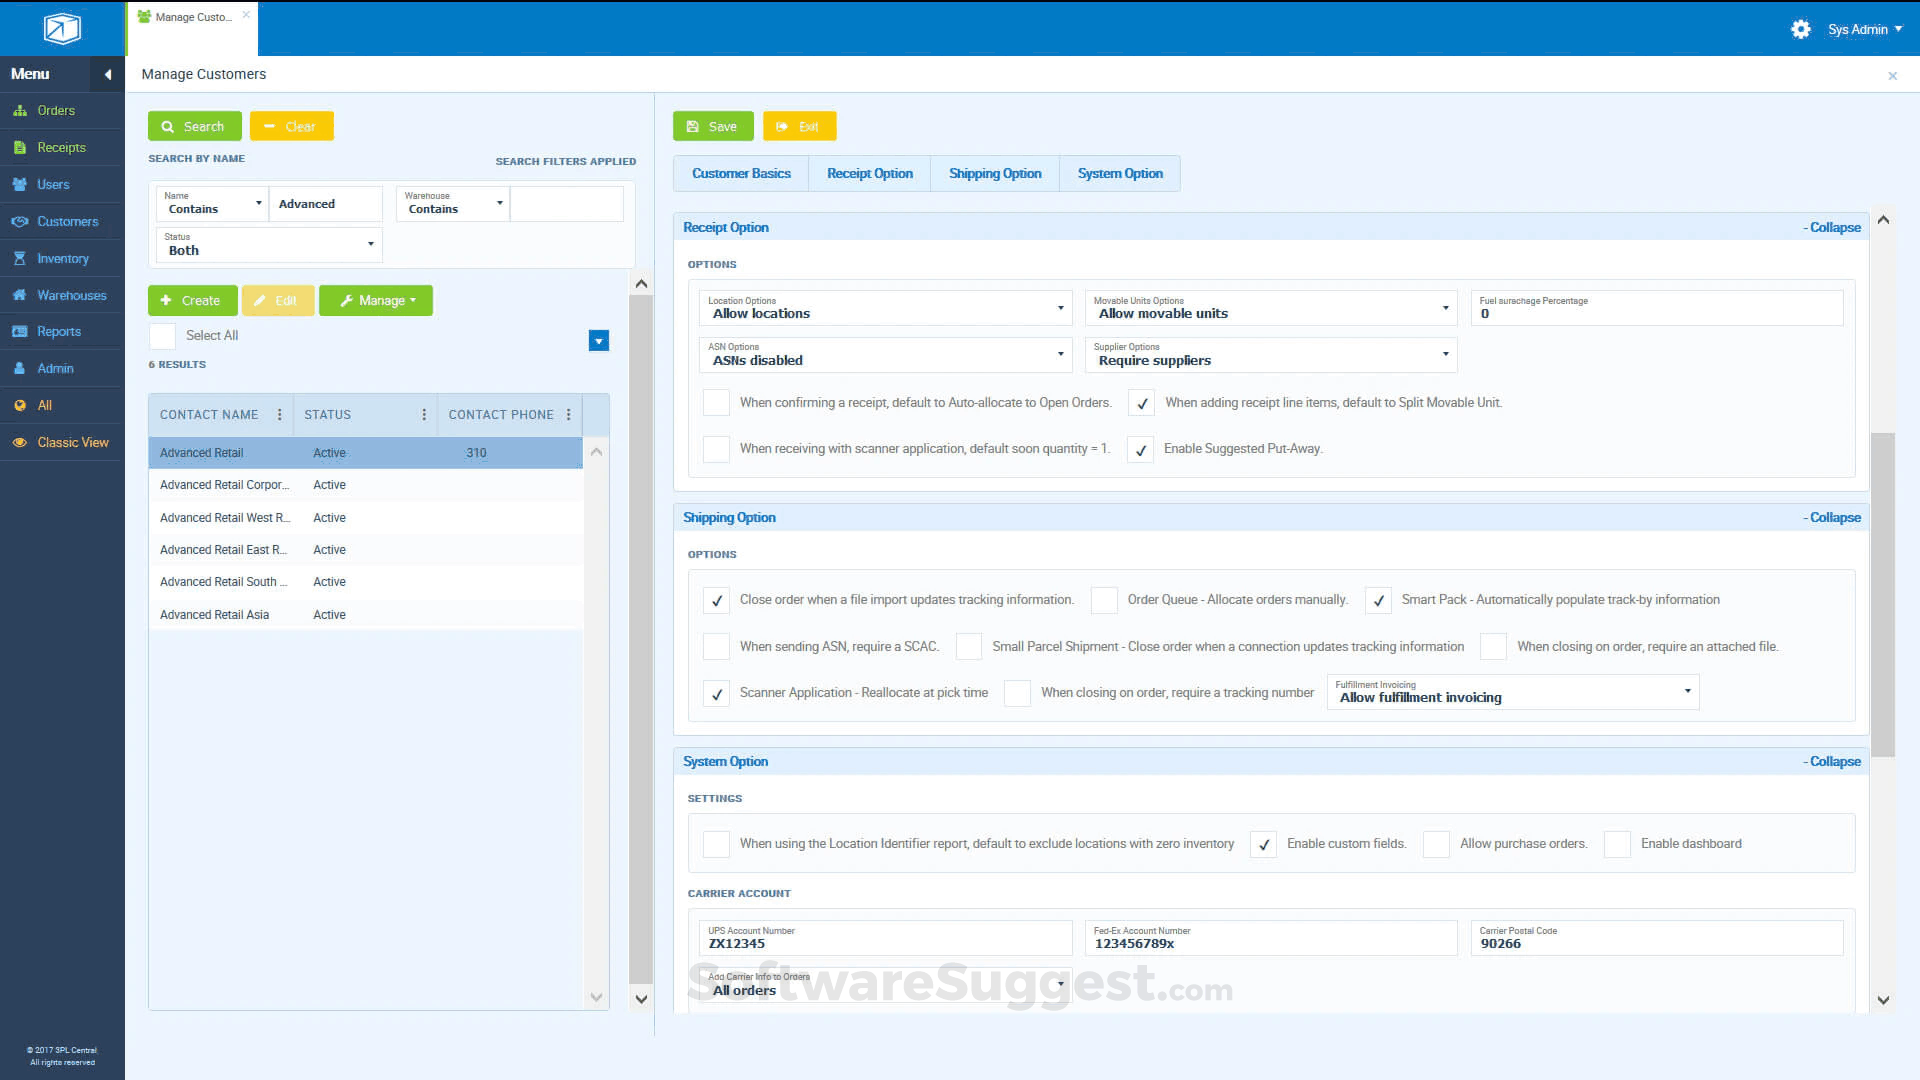Enable auto-allocate to Open Orders on receipt confirmation
The image size is (1920, 1080).
tap(715, 402)
